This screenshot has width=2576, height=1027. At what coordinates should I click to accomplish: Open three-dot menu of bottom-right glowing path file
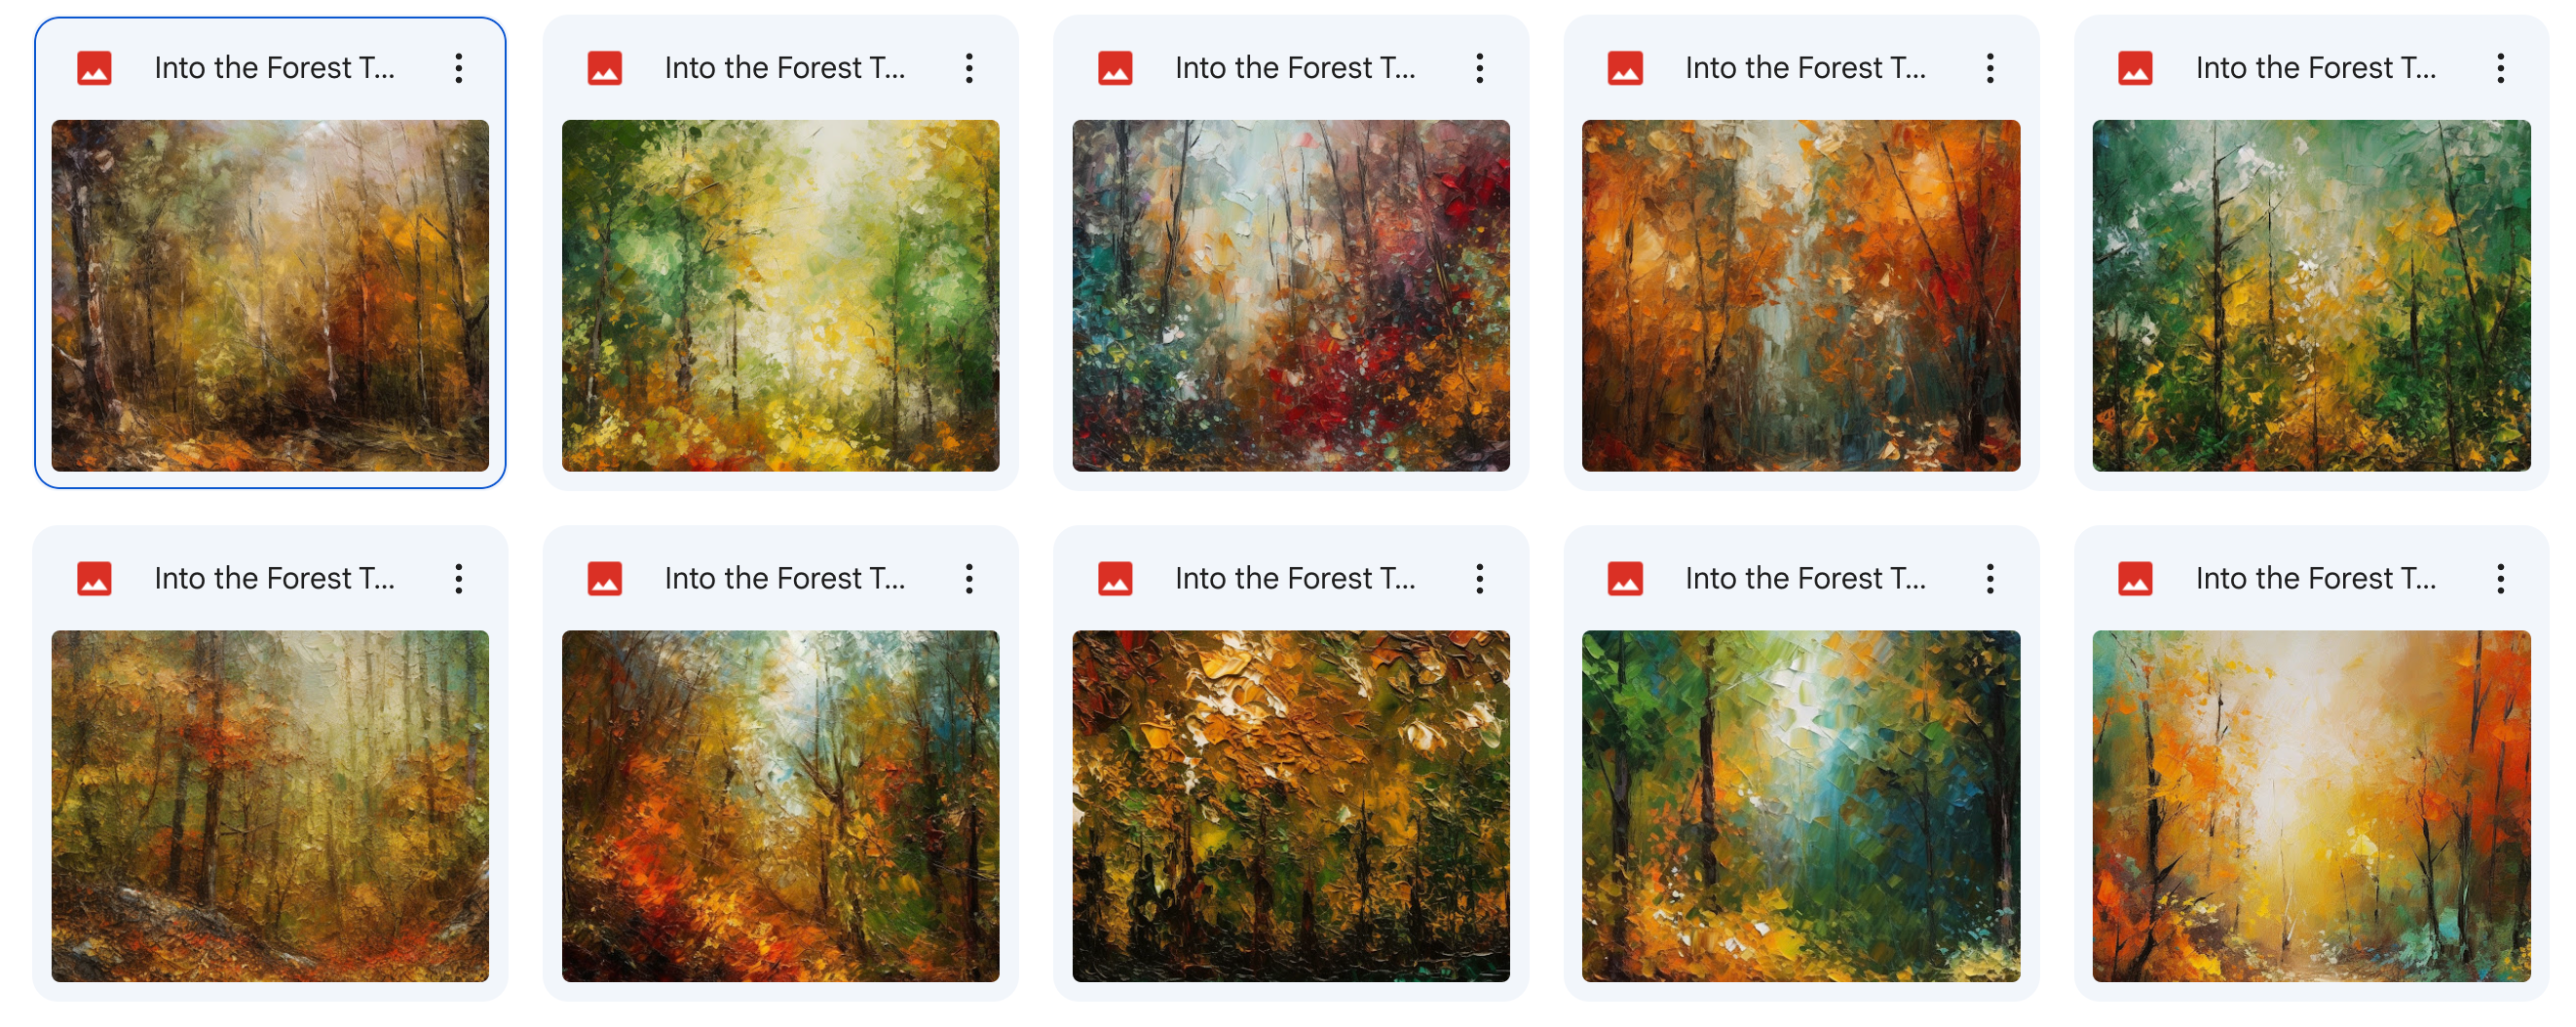pos(2500,578)
